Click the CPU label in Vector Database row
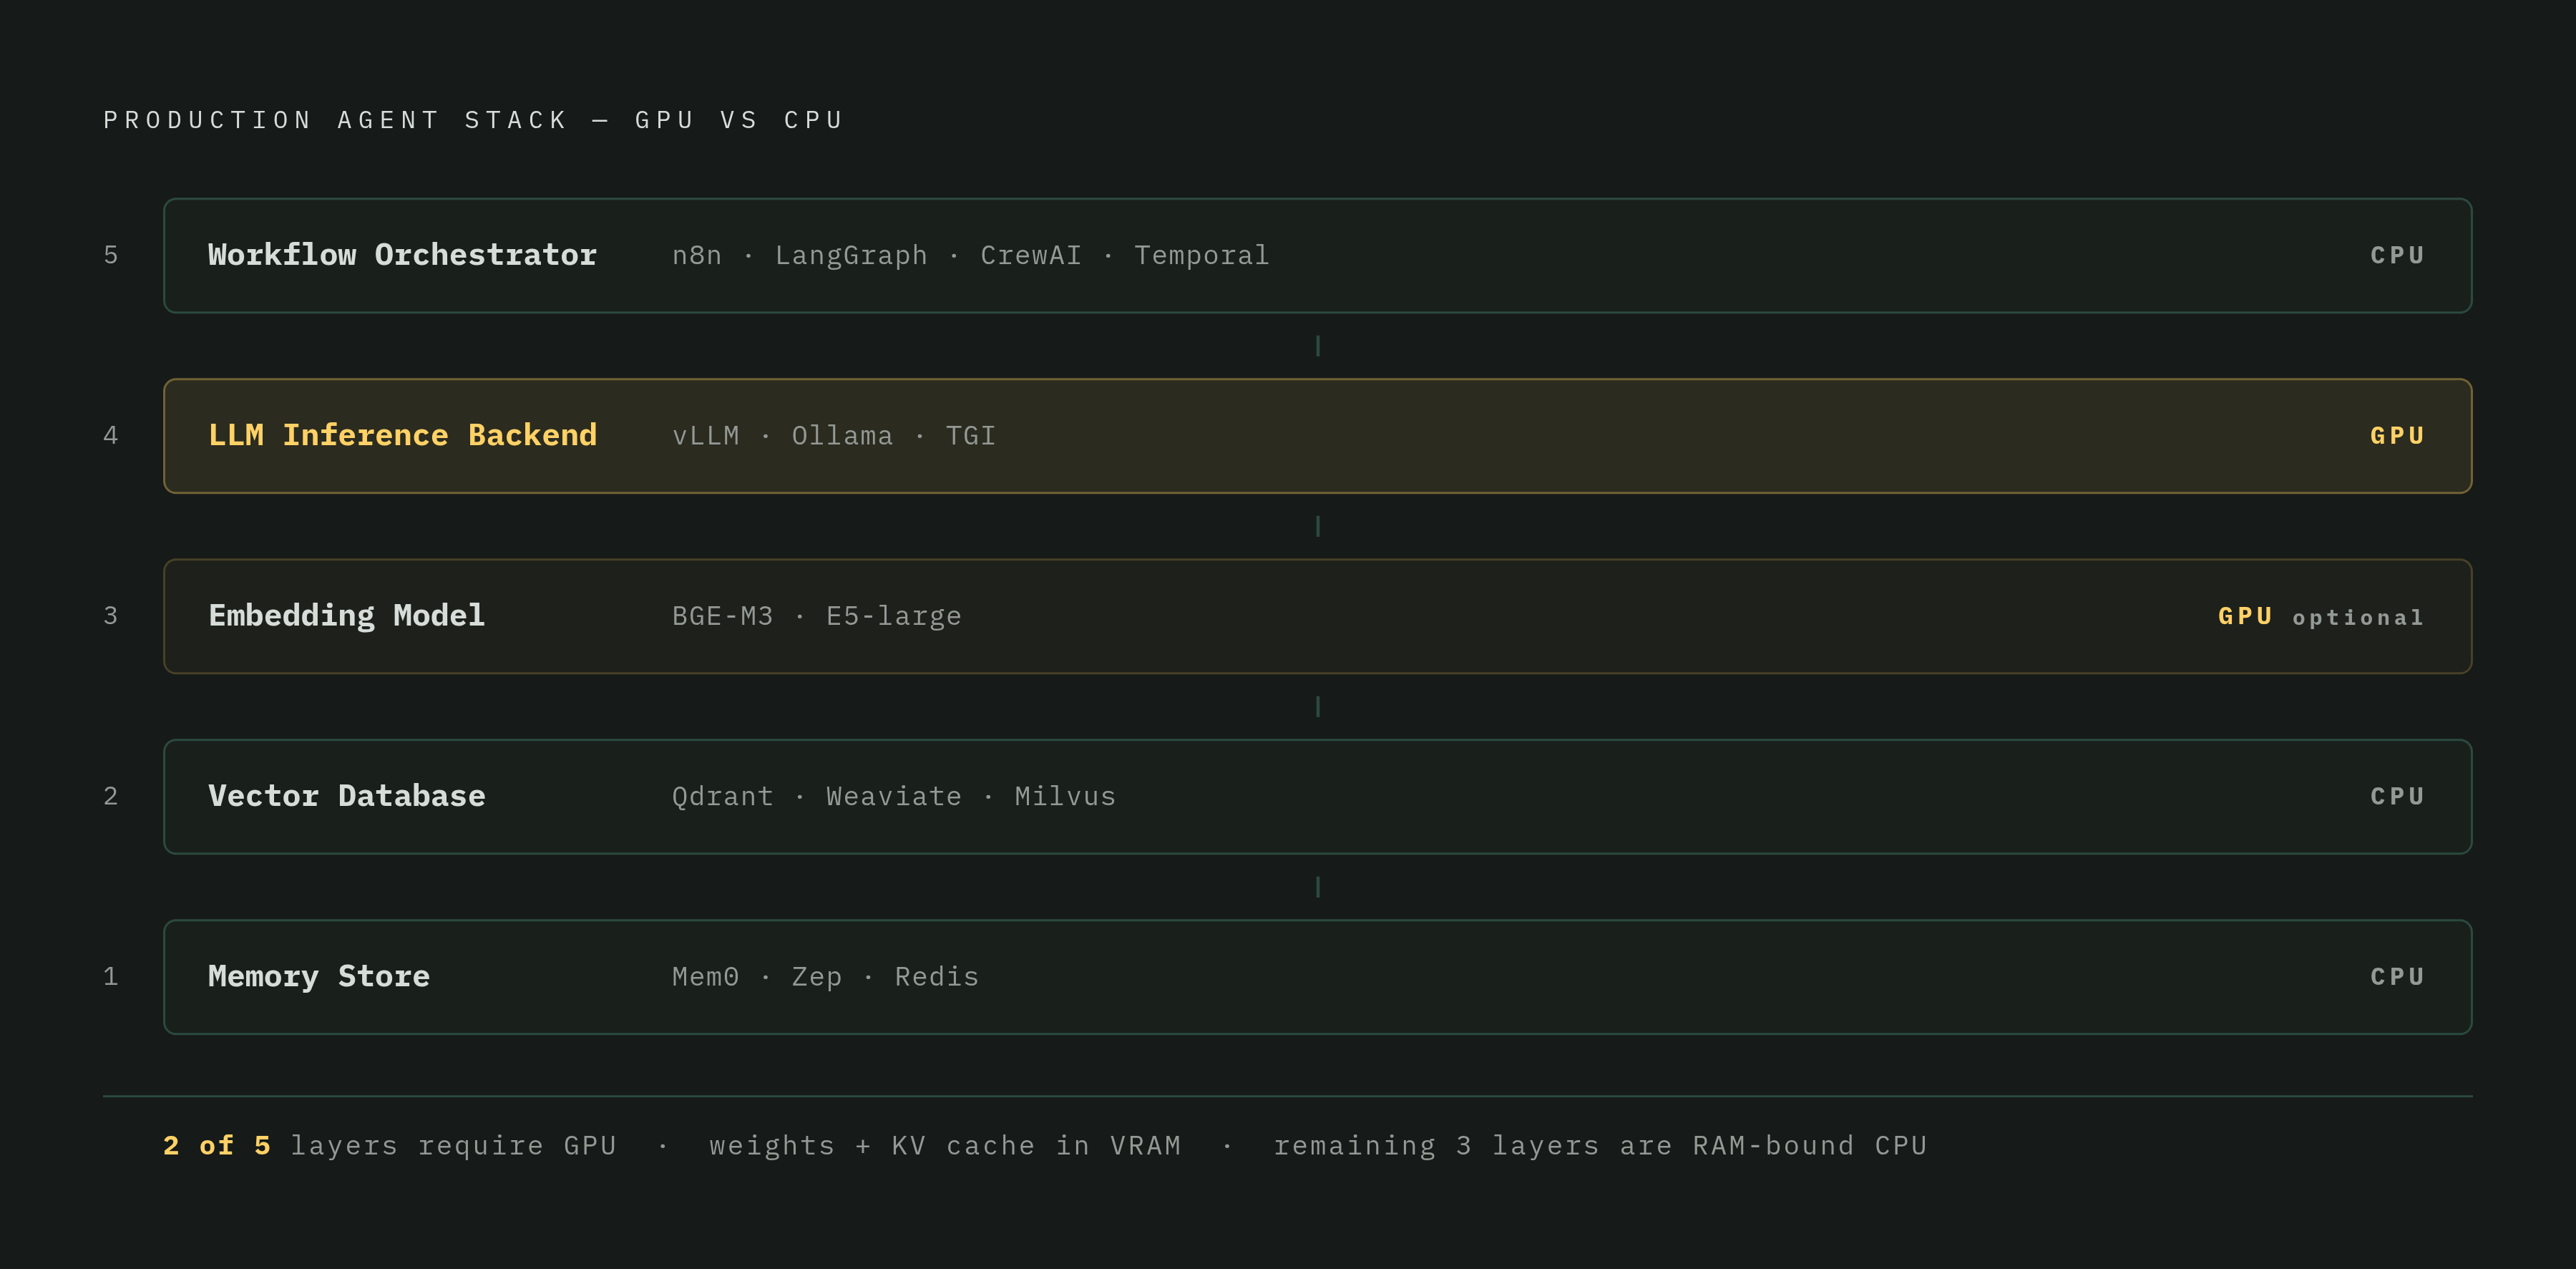 [2398, 797]
